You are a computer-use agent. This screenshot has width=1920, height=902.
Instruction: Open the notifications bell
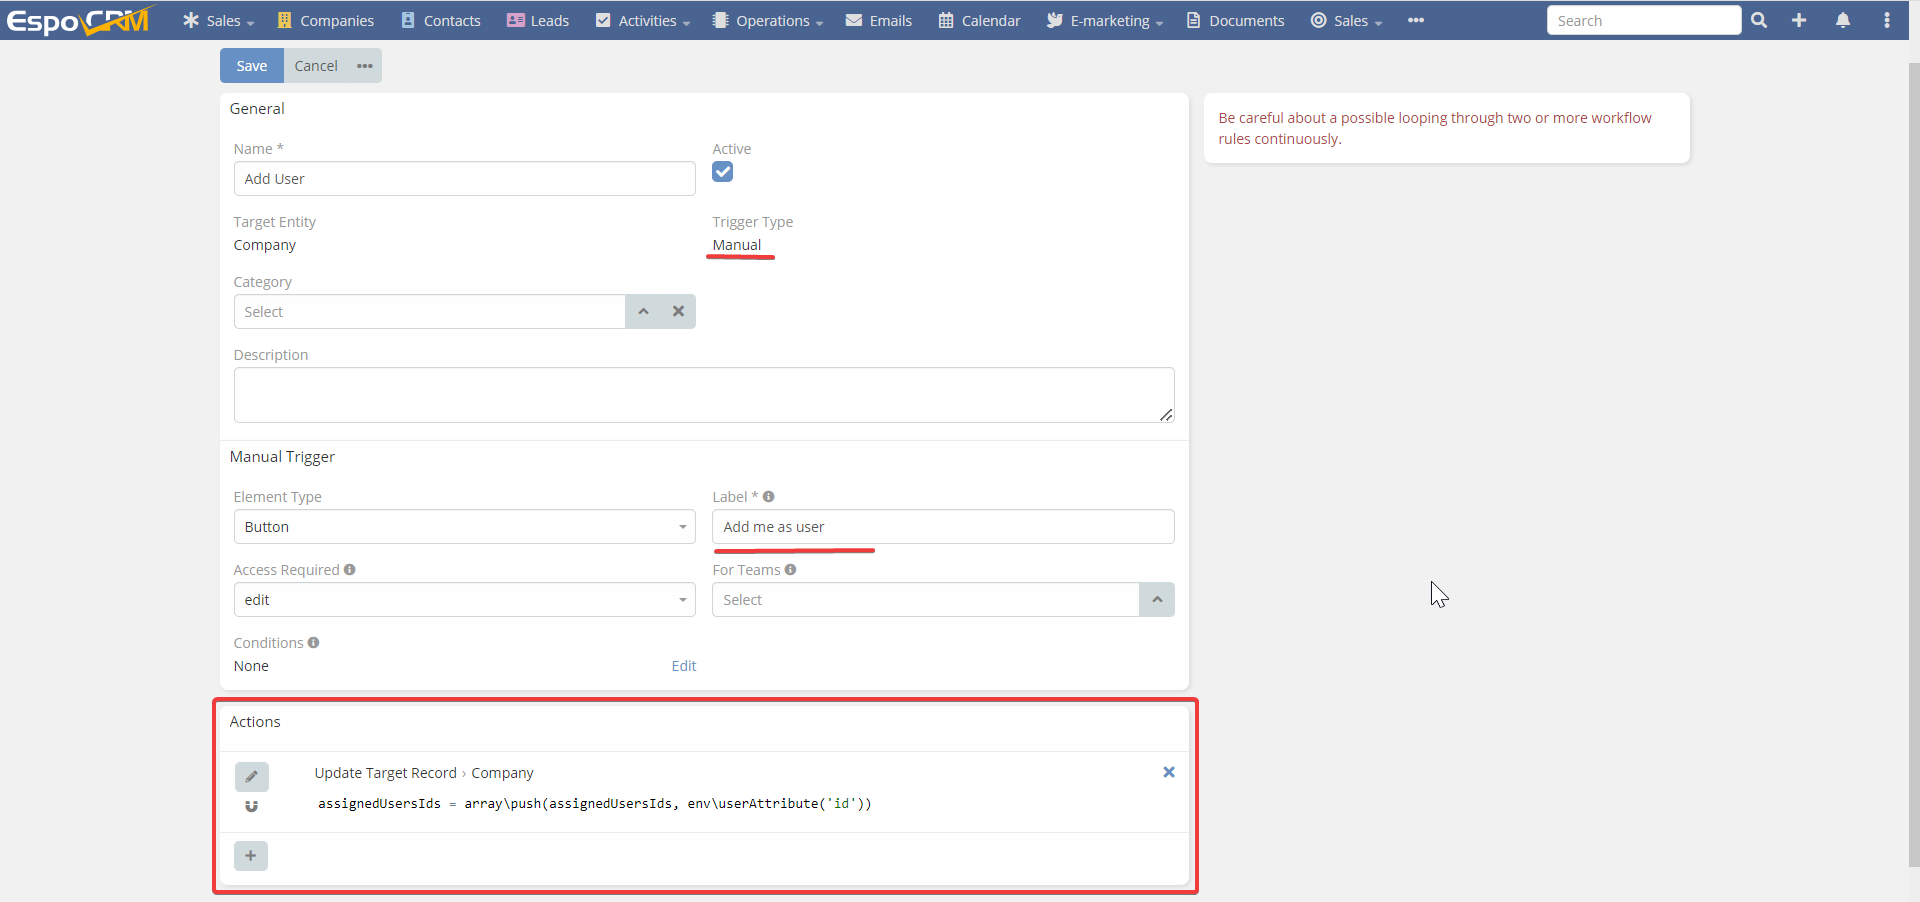click(1843, 20)
